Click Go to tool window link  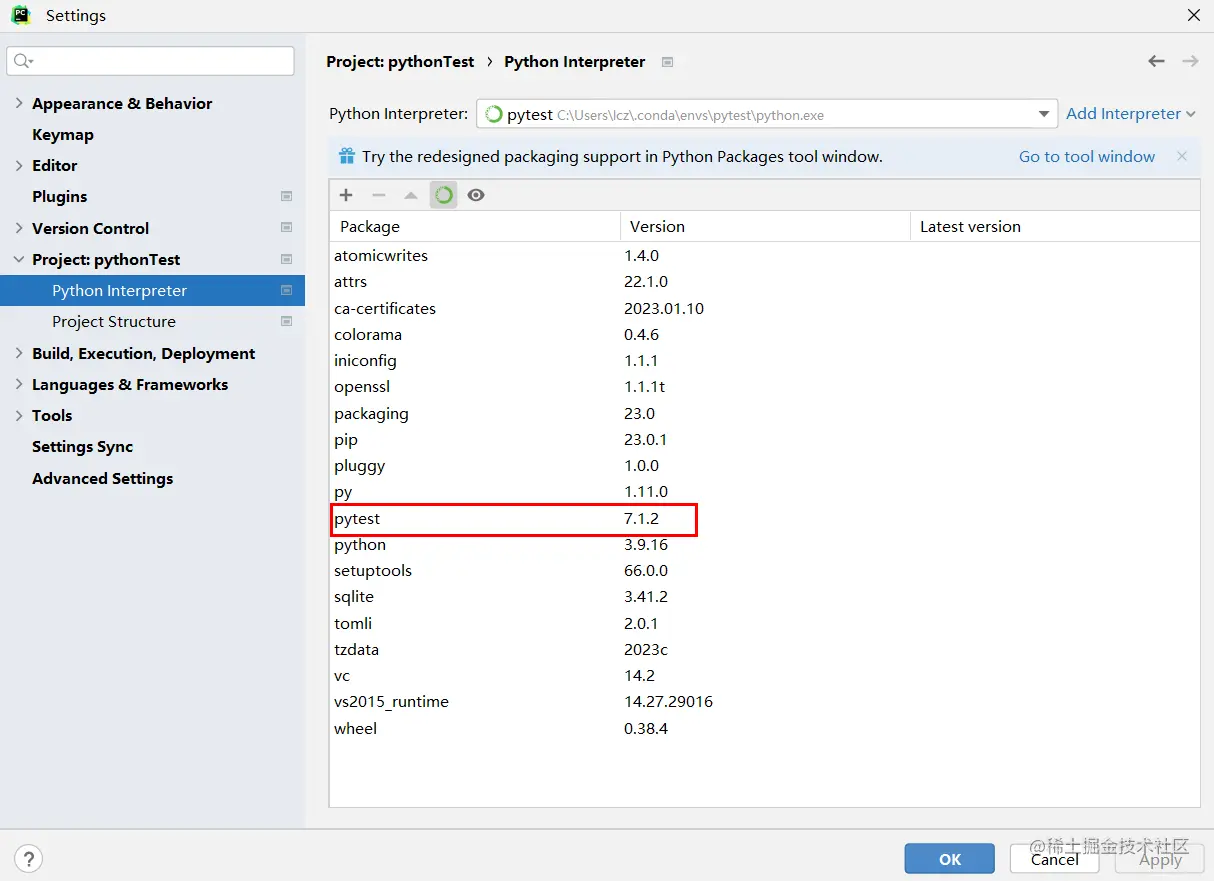[x=1087, y=156]
